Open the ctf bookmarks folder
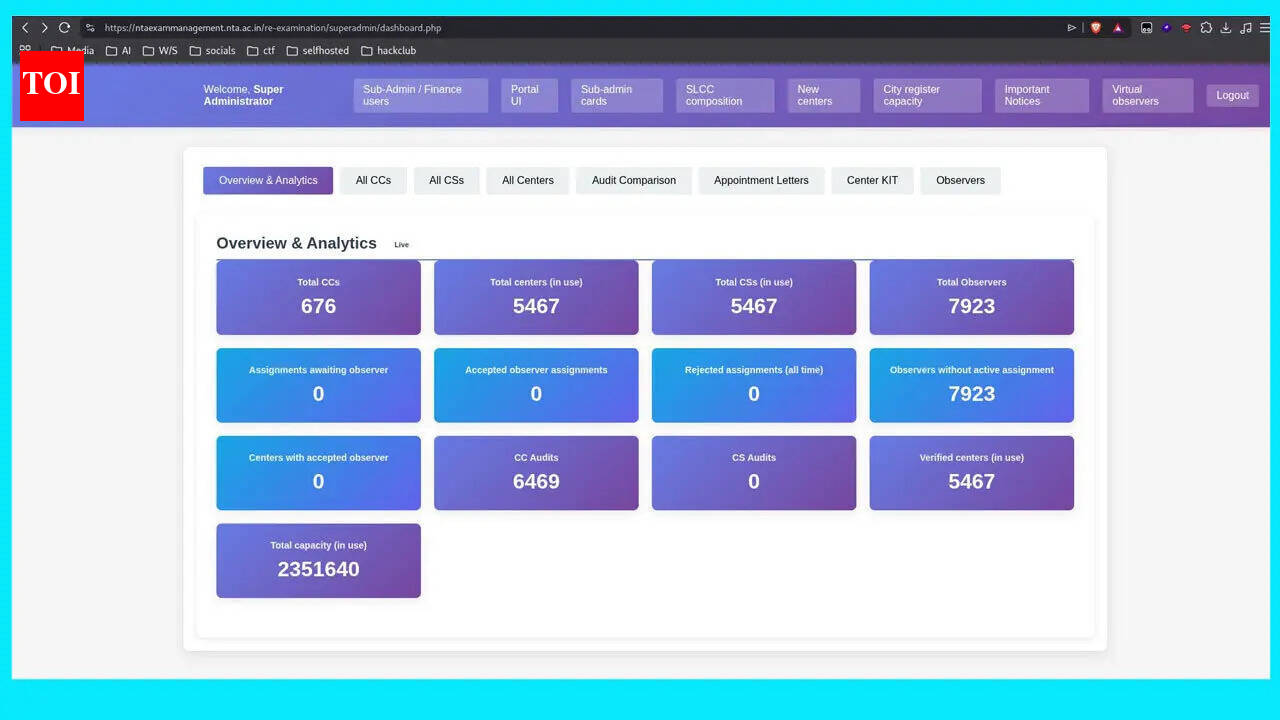Viewport: 1280px width, 720px height. [x=260, y=50]
